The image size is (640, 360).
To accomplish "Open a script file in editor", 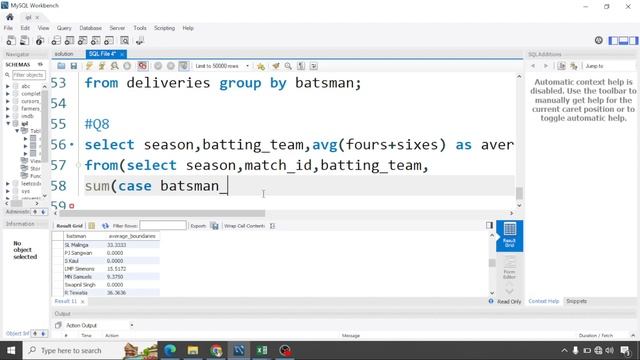I will 61,66.
